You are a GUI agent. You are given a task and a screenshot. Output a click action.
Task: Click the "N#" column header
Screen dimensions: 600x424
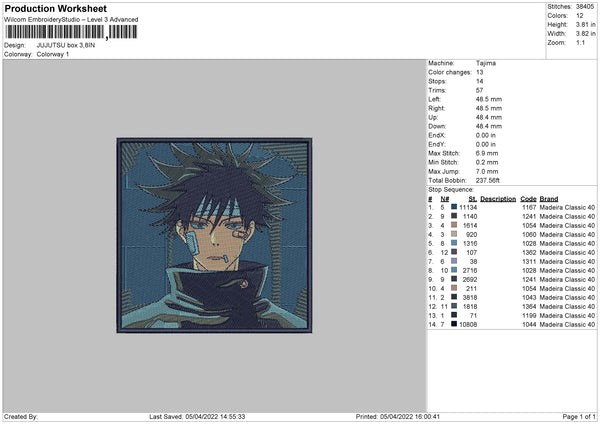[x=444, y=199]
